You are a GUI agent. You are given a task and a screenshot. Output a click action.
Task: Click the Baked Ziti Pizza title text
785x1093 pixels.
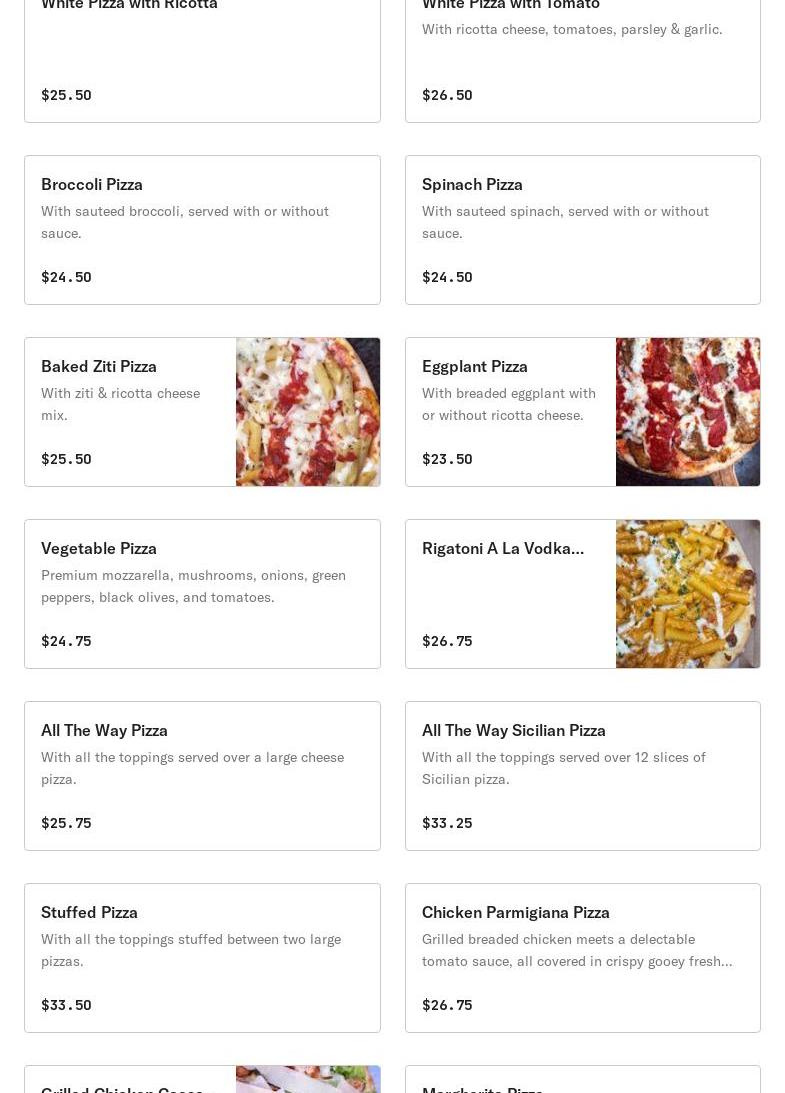[99, 366]
